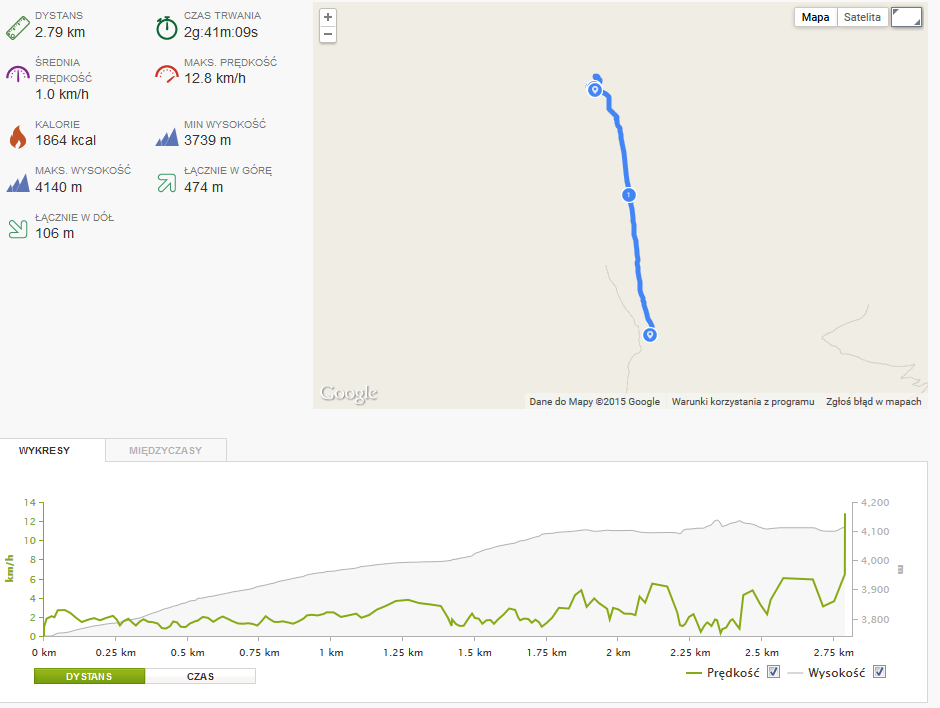Click the purple average speed gauge icon
Screen dimensions: 940x708
(x=18, y=74)
